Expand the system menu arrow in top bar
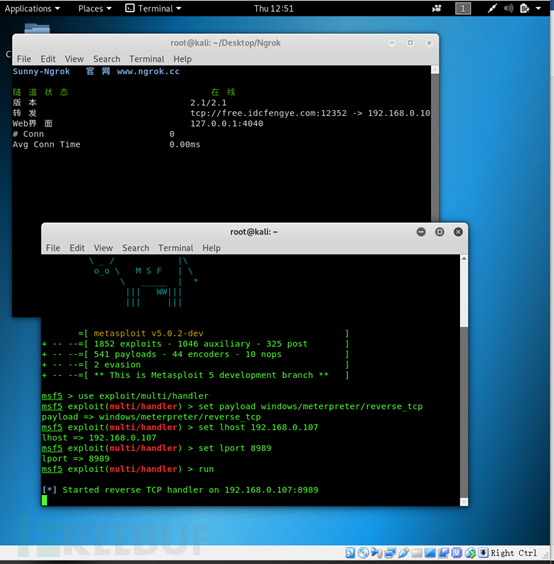 pos(538,8)
